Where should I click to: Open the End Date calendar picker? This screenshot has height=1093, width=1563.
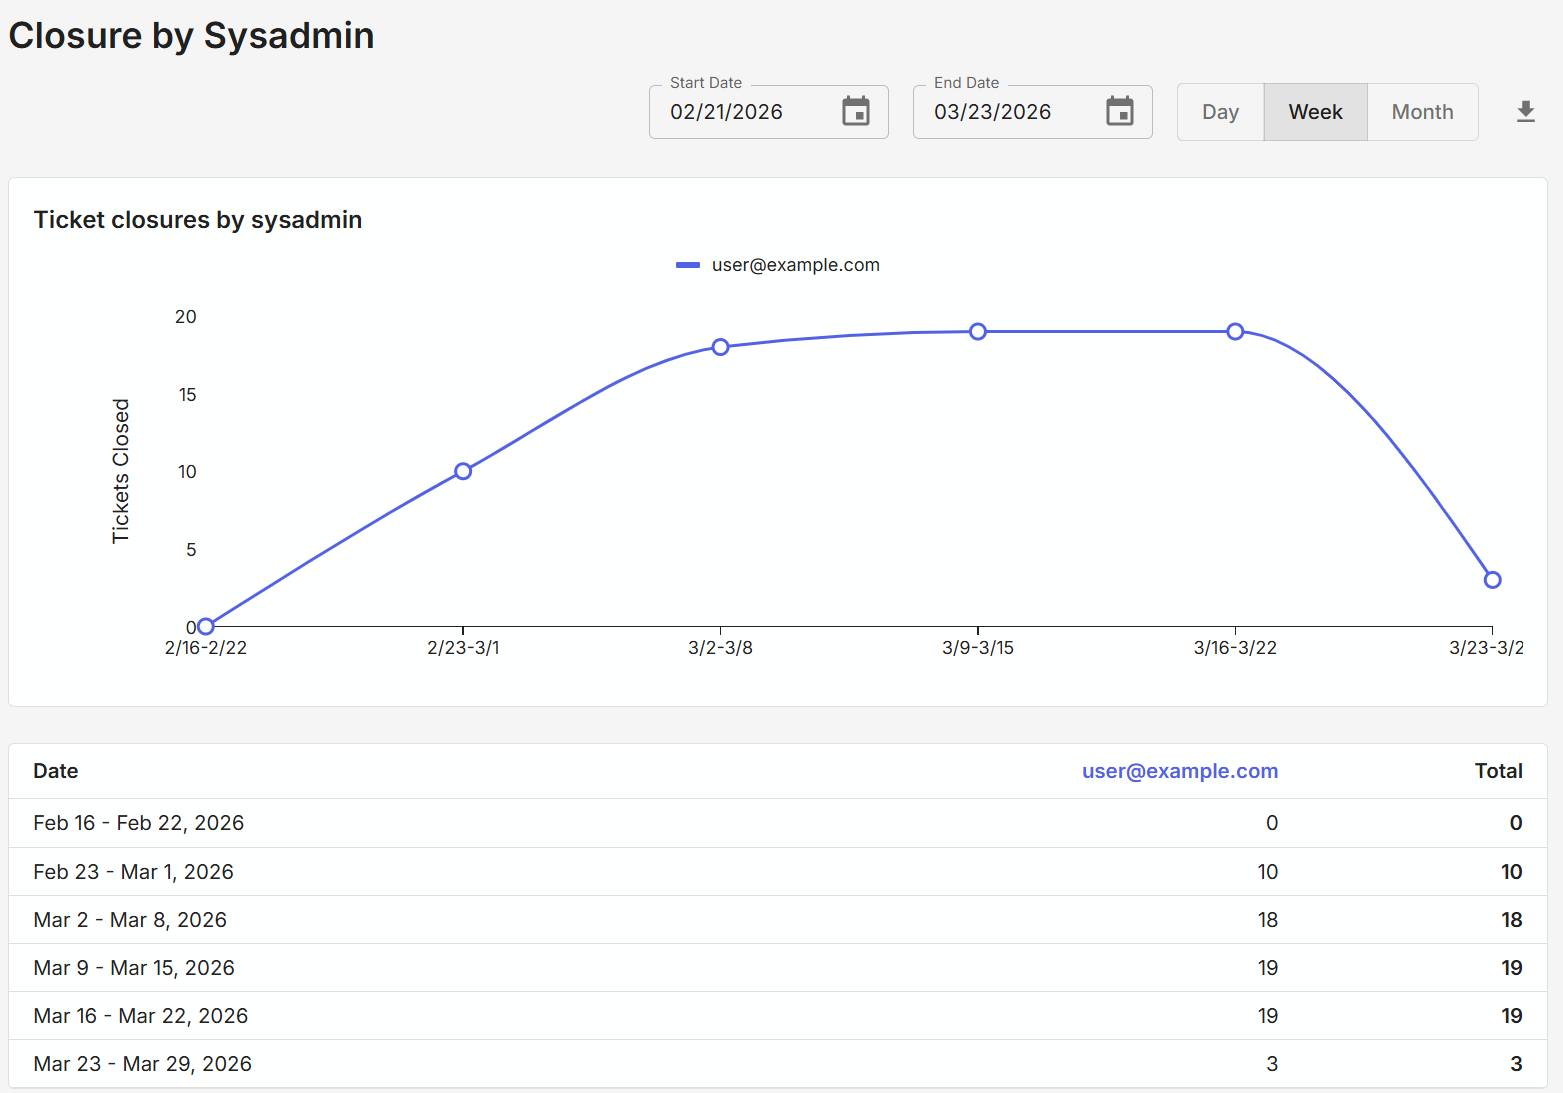1119,112
